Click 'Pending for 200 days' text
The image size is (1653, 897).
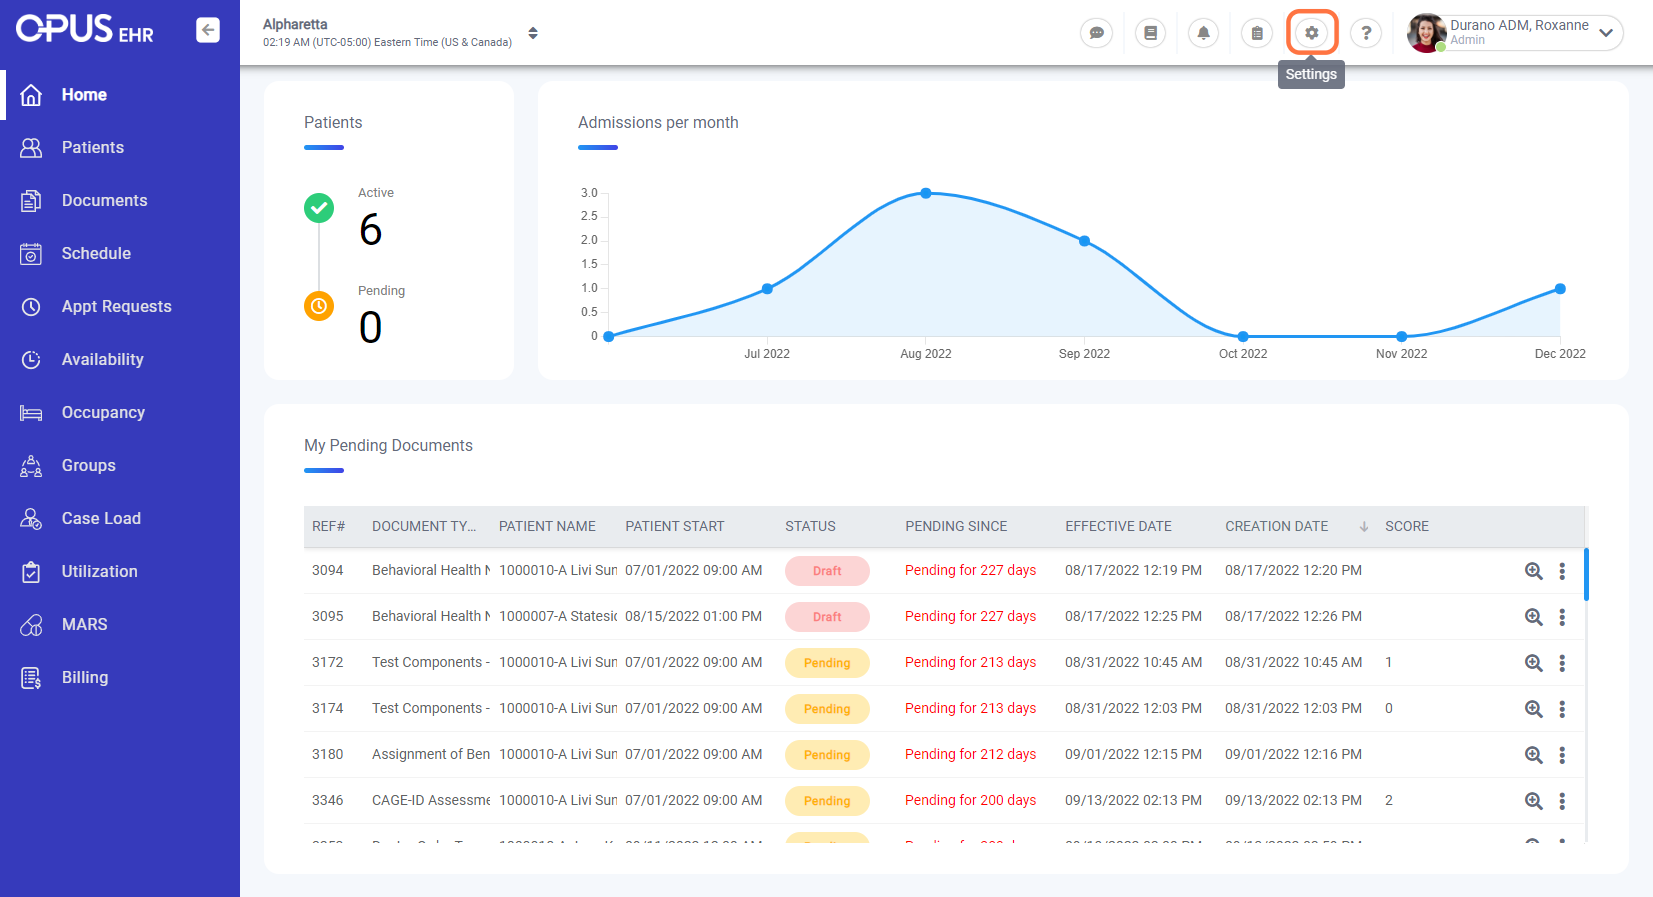[x=970, y=800]
